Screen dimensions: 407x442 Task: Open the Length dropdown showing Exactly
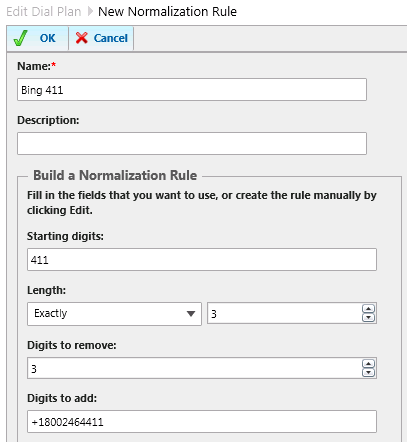click(x=114, y=314)
